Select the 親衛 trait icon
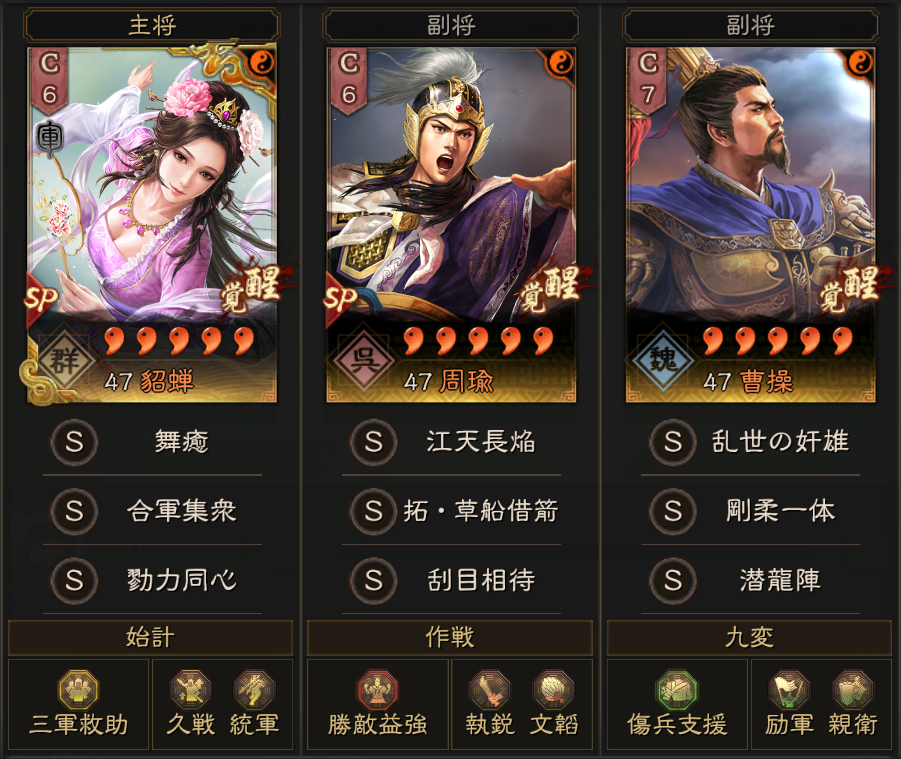The height and width of the screenshot is (759, 901). 853,689
